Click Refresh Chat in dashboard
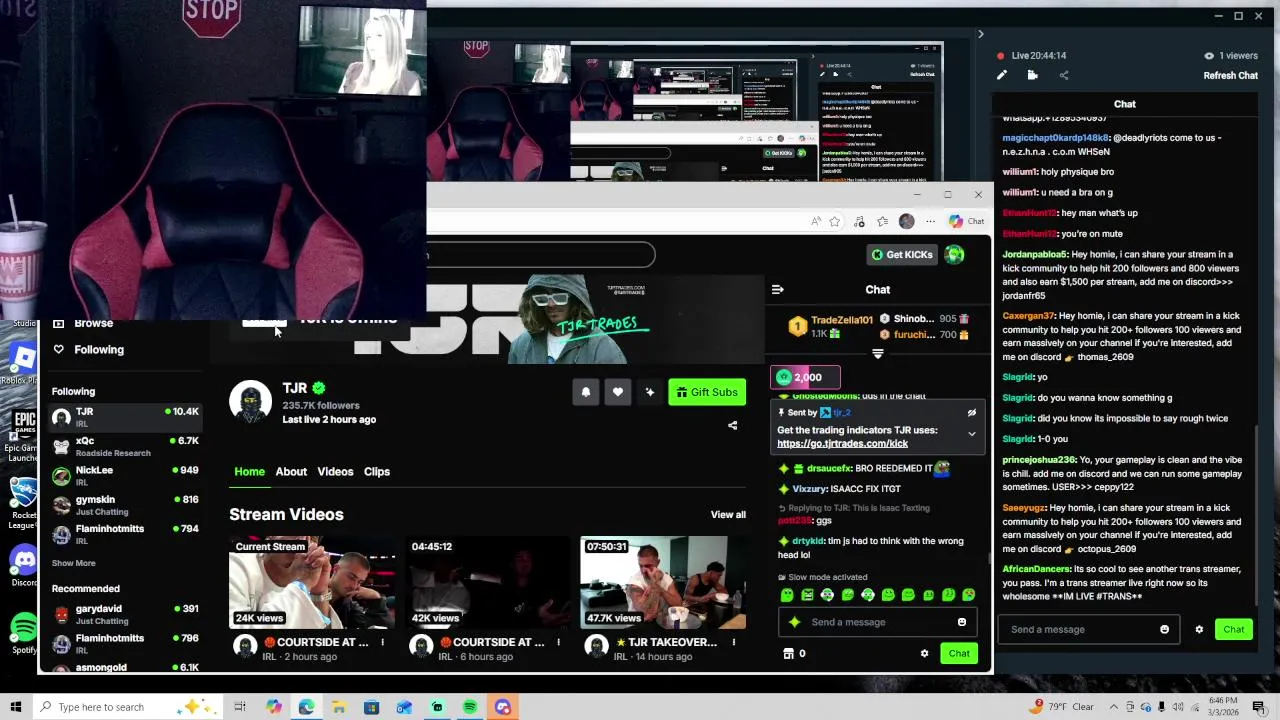Viewport: 1280px width, 720px height. (1230, 76)
